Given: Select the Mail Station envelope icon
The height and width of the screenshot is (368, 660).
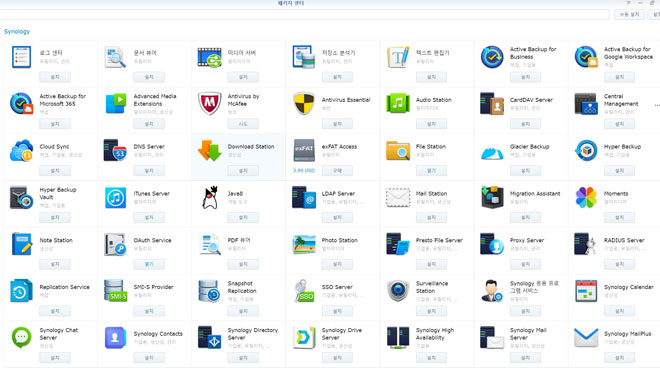Looking at the screenshot, I should click(x=398, y=197).
